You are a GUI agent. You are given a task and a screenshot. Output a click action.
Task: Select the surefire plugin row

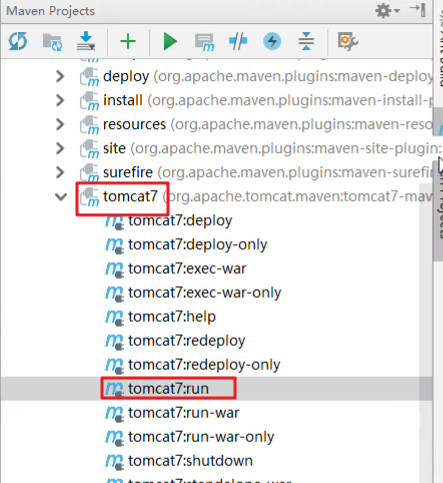pyautogui.click(x=217, y=172)
